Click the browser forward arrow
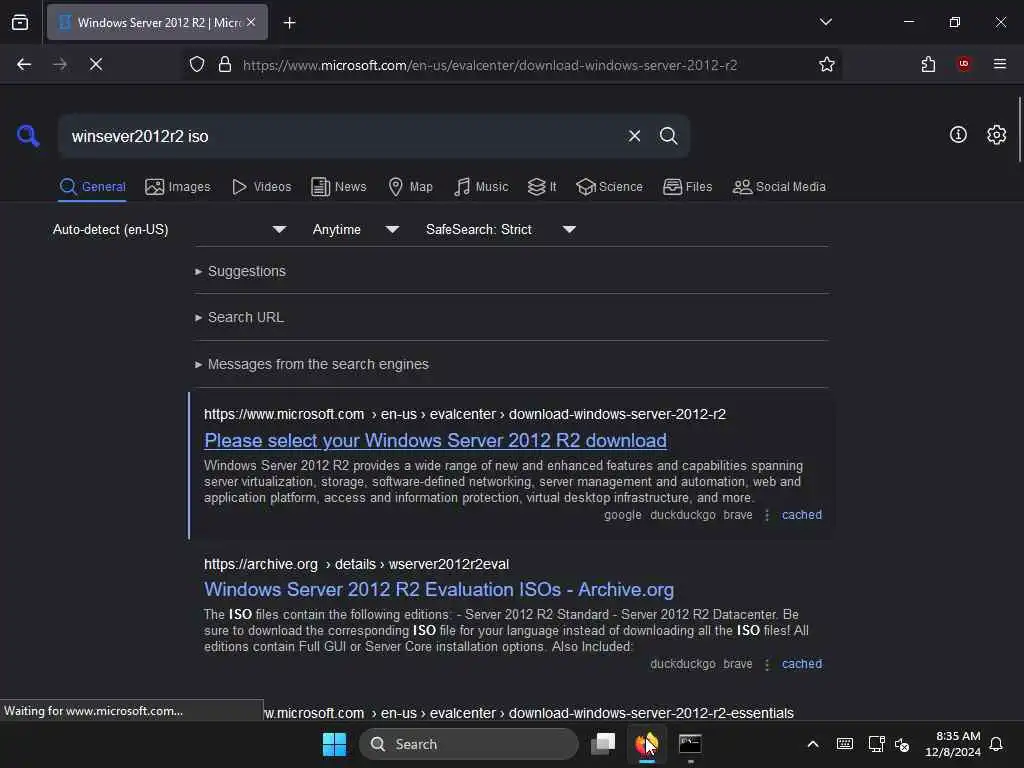This screenshot has height=768, width=1024. (x=60, y=64)
